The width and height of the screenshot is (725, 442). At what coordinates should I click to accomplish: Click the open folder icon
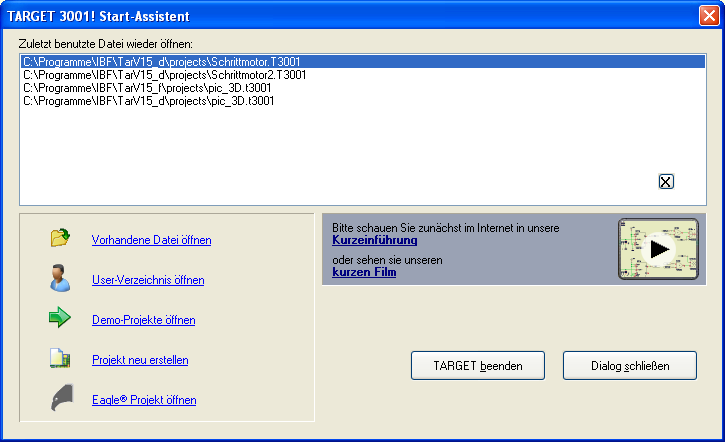(x=60, y=238)
